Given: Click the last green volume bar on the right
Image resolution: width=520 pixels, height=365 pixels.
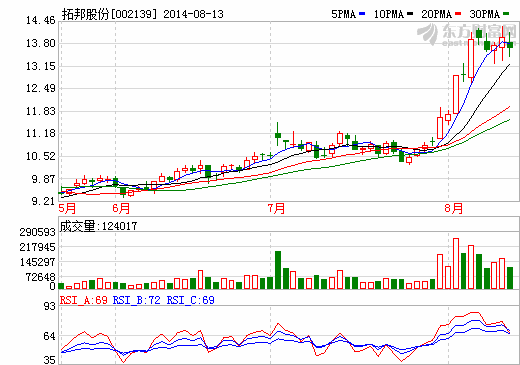Looking at the screenshot, I should pyautogui.click(x=510, y=278).
